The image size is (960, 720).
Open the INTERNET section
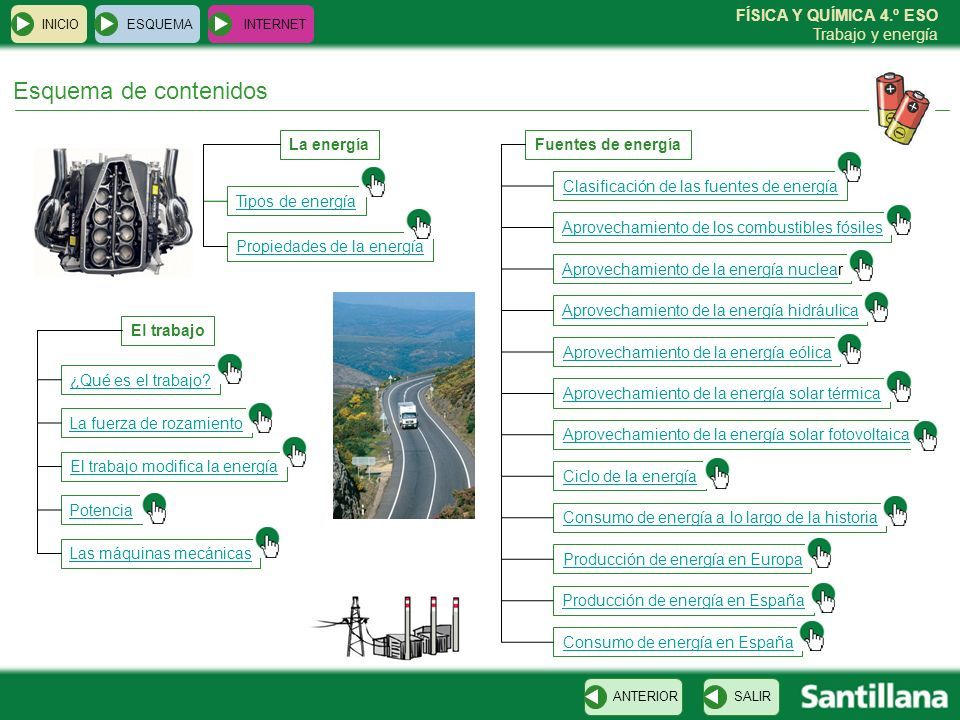coord(261,24)
